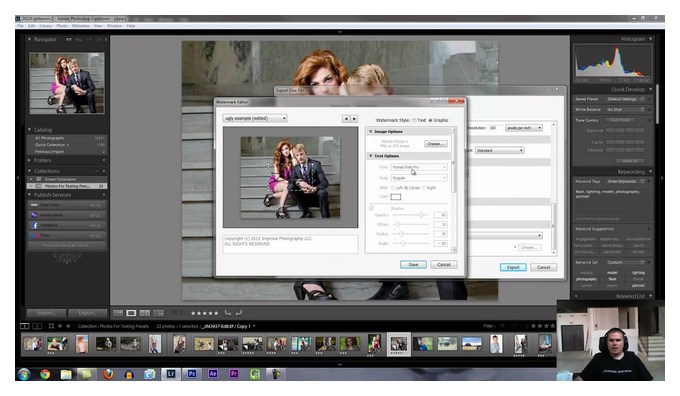Open the File menu

pyautogui.click(x=20, y=26)
